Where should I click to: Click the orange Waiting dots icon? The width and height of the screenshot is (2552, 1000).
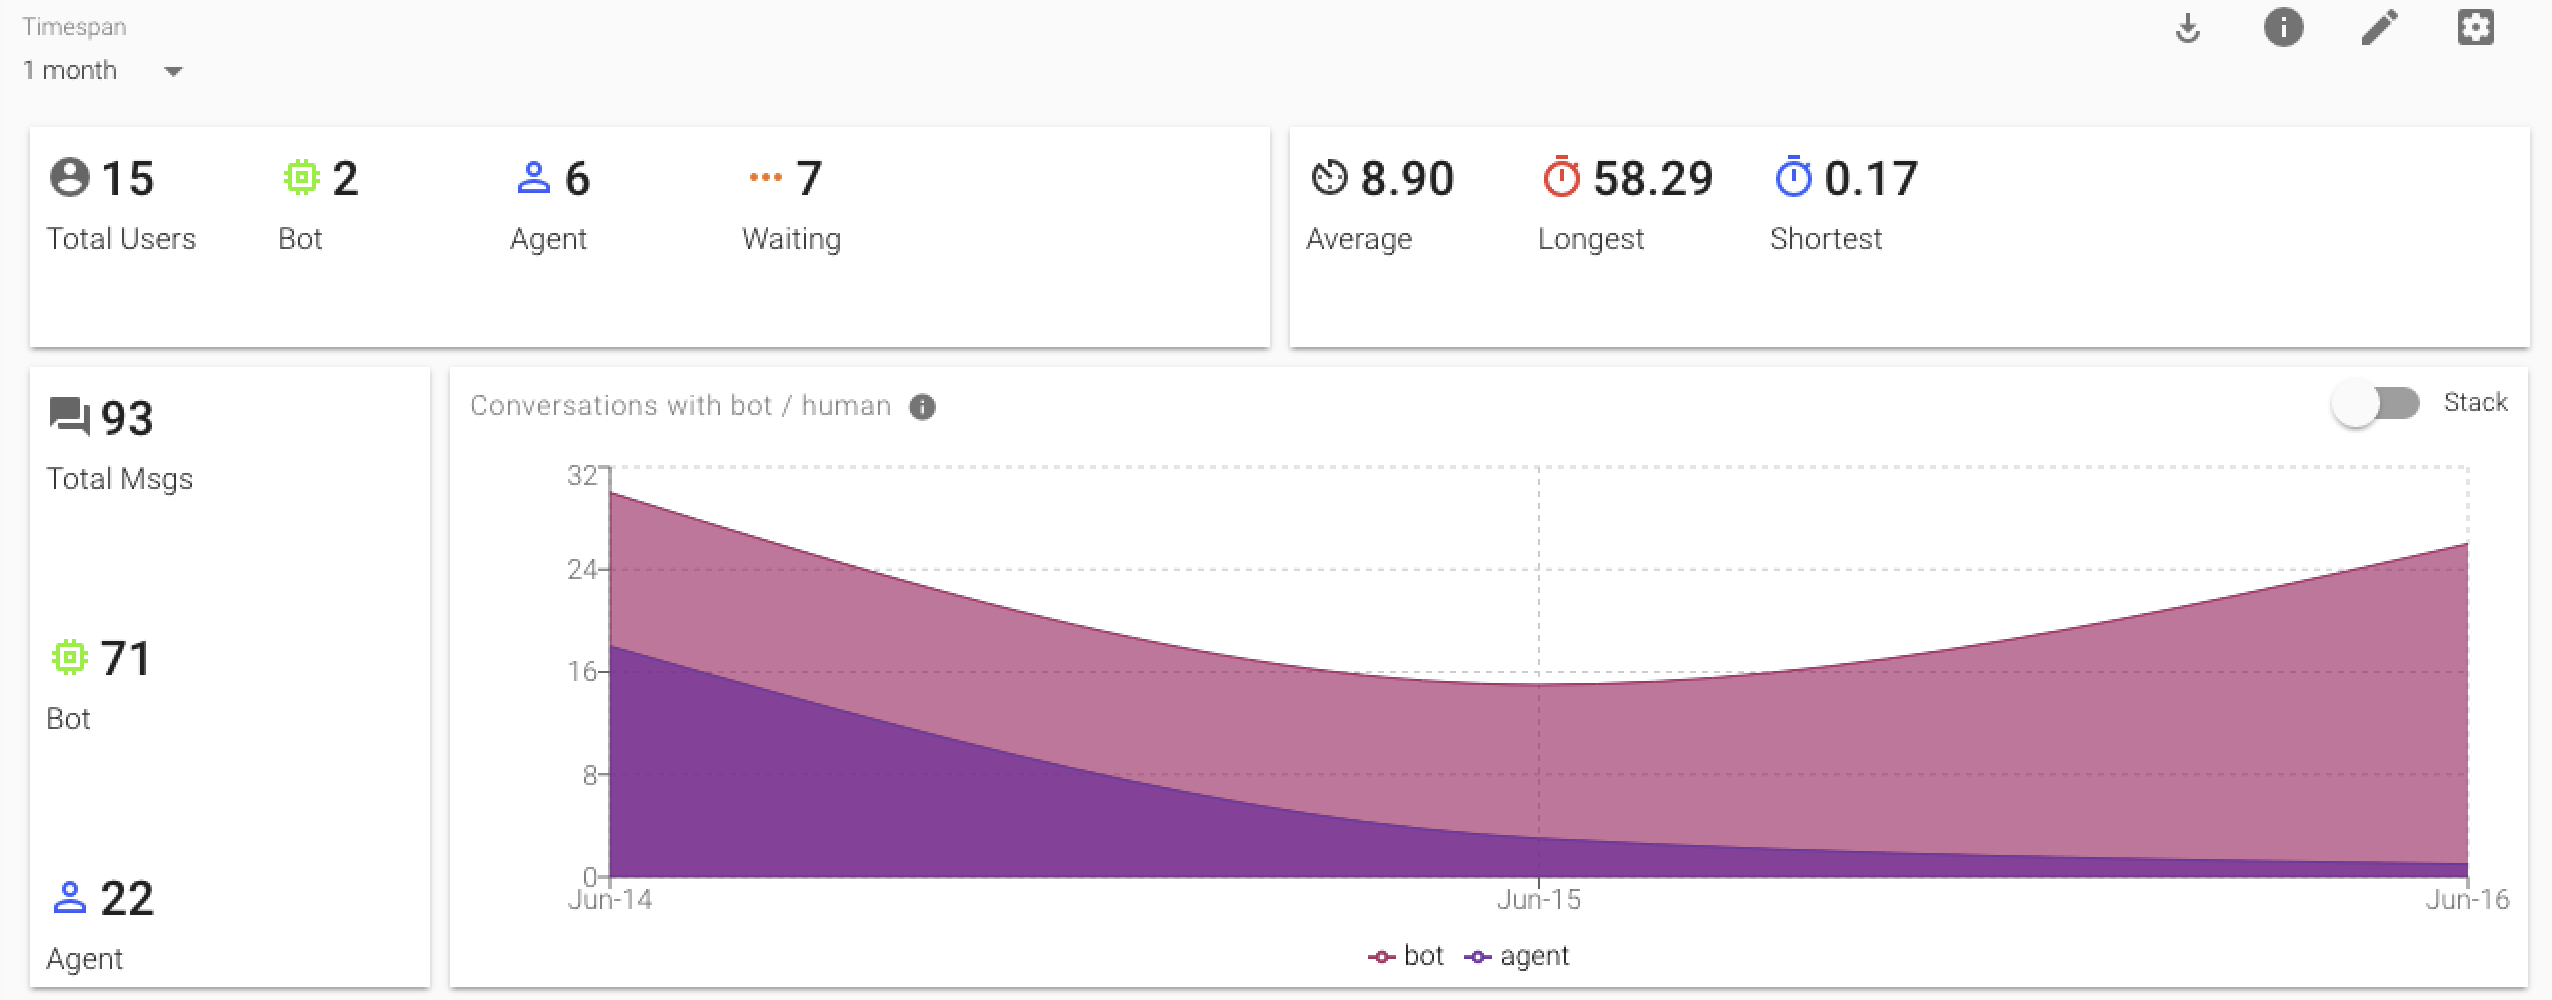coord(765,178)
